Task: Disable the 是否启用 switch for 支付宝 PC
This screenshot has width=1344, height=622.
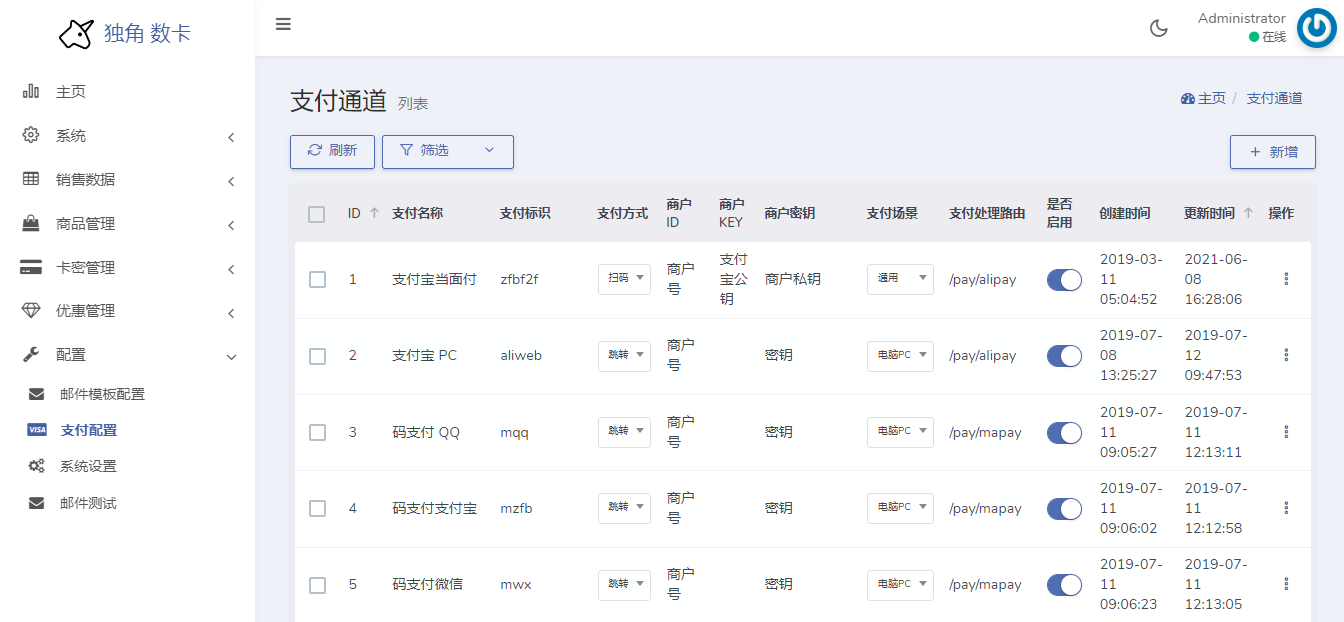Action: point(1064,356)
